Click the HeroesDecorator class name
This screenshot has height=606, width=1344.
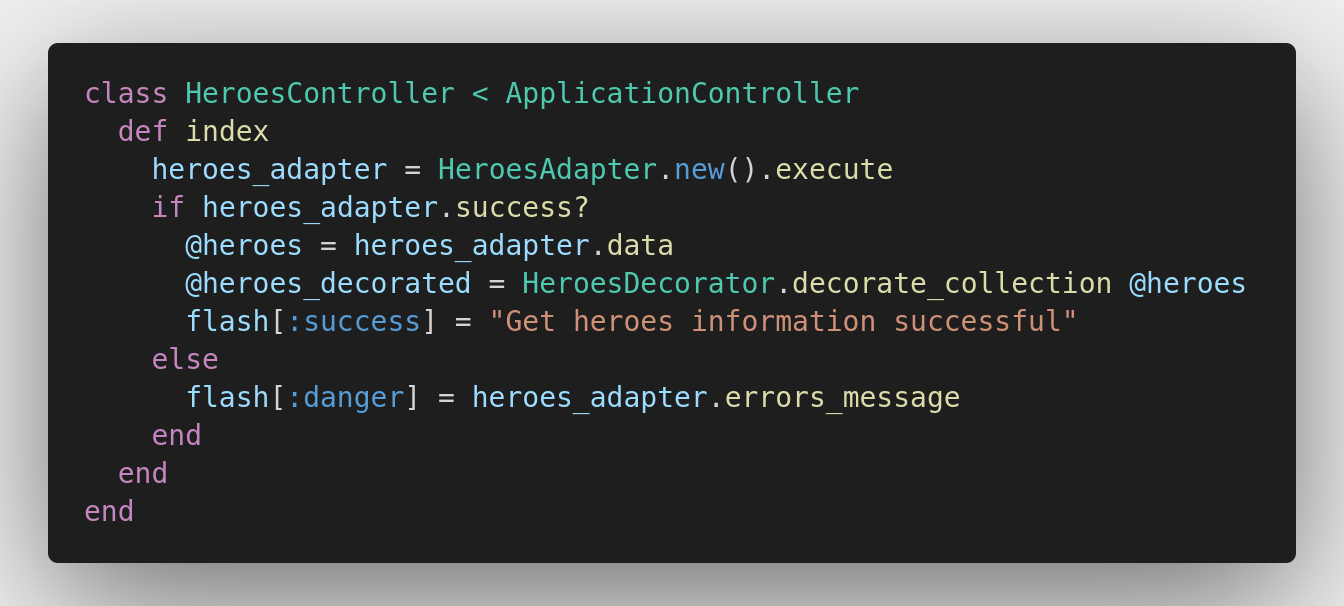648,284
